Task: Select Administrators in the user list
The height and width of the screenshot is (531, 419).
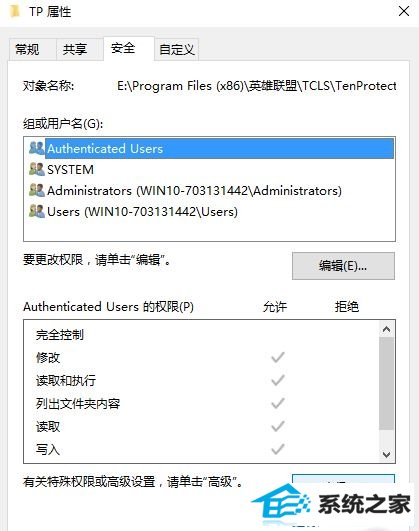Action: [211, 190]
